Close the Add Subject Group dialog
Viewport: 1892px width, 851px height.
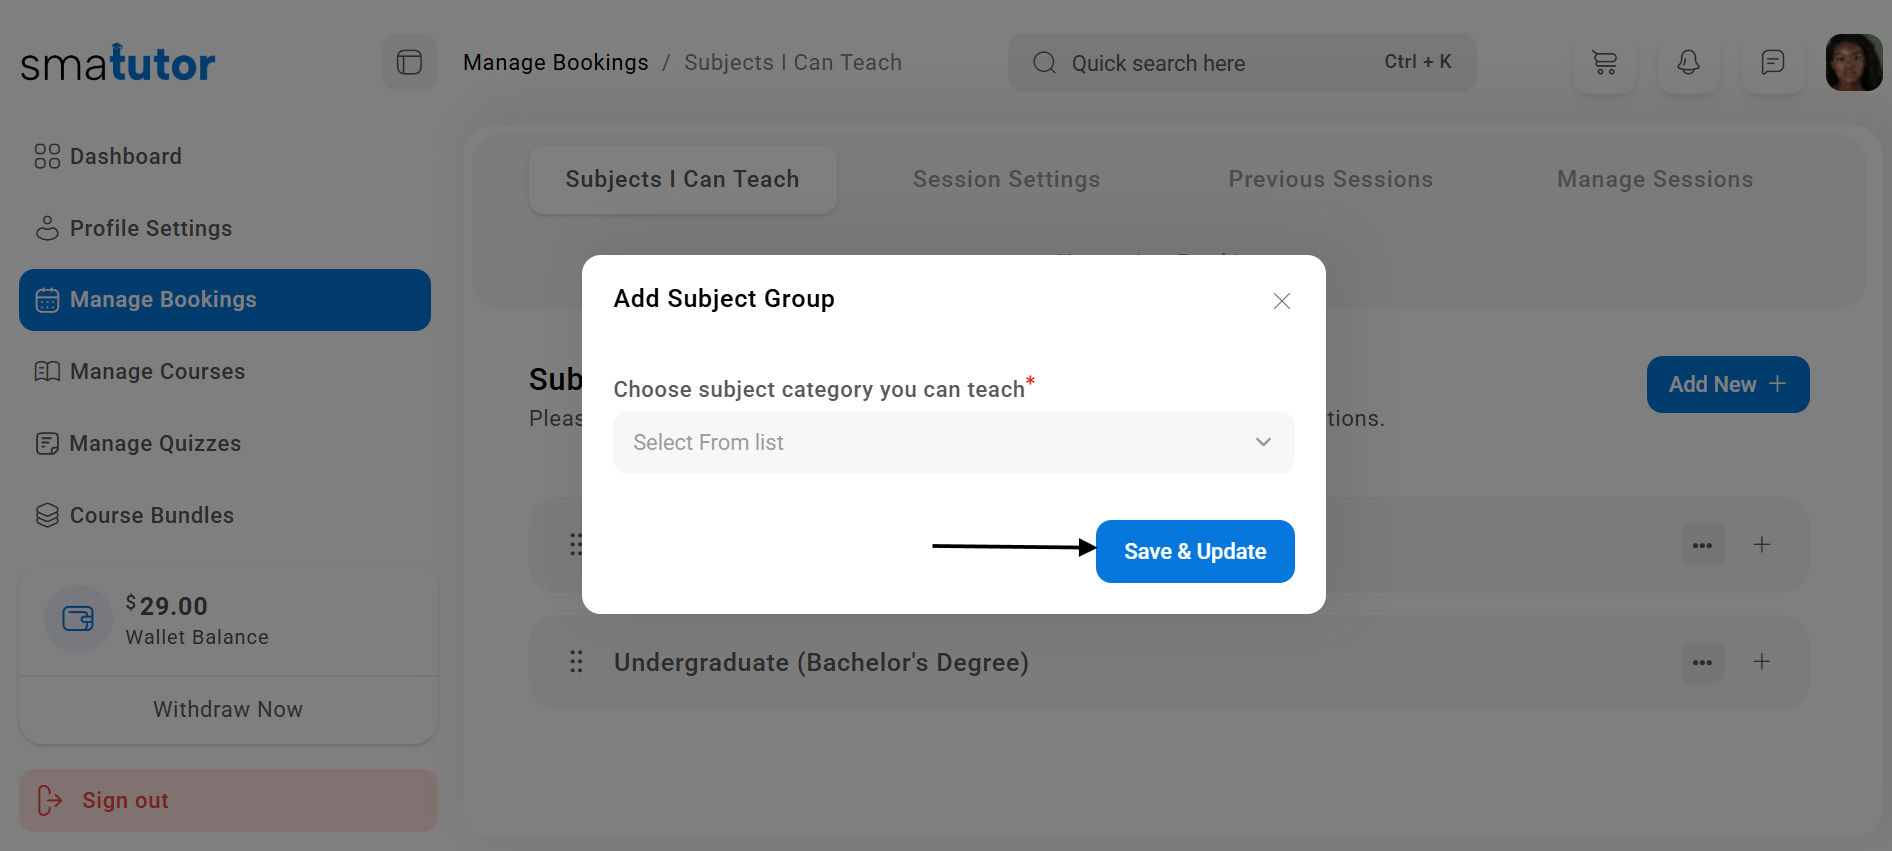click(1281, 301)
